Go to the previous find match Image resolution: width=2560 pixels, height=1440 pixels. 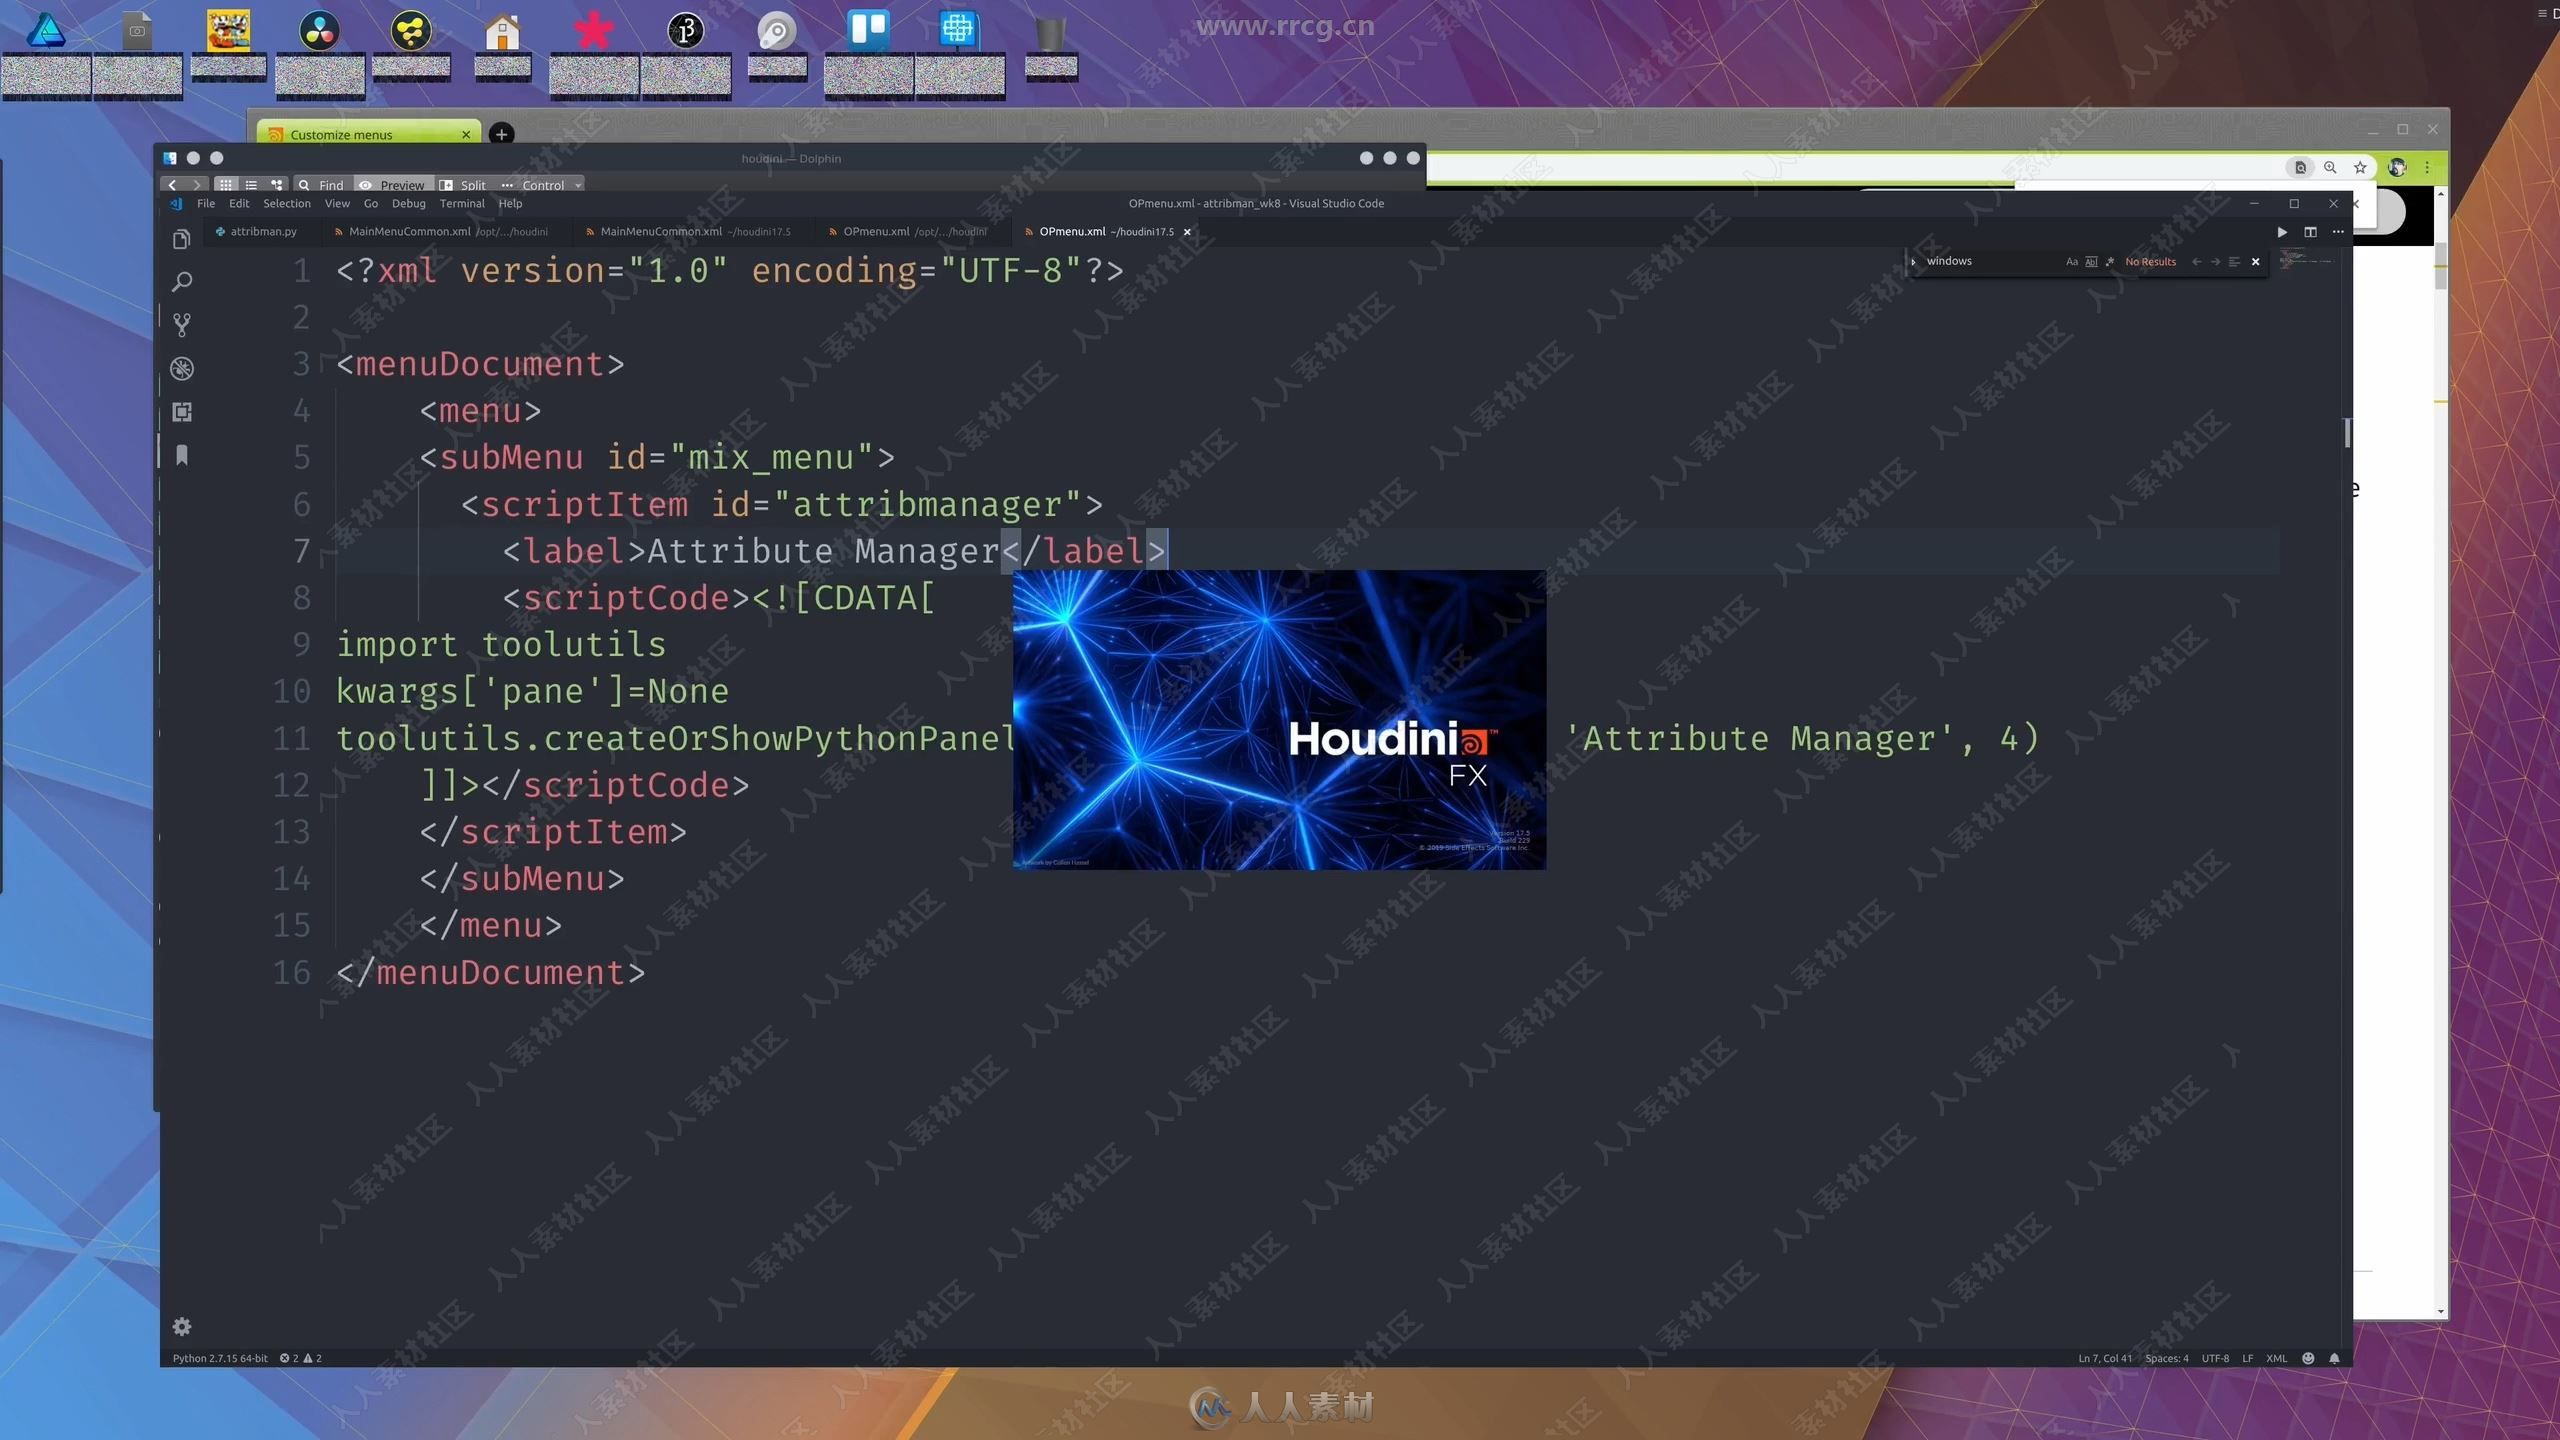pos(2196,262)
